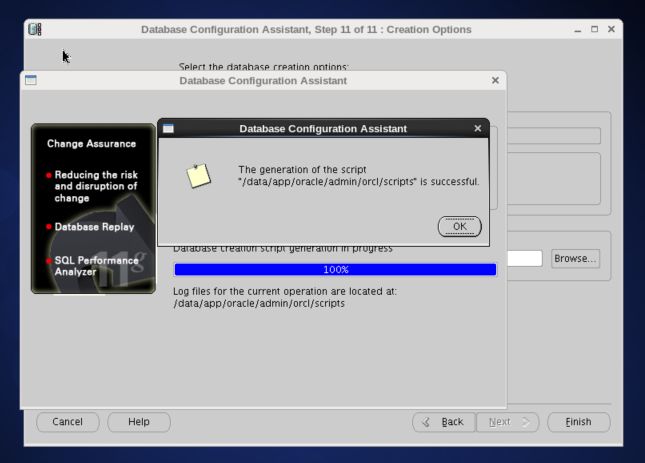Click OK in the script success dialog
Viewport: 645px width, 463px height.
459,226
